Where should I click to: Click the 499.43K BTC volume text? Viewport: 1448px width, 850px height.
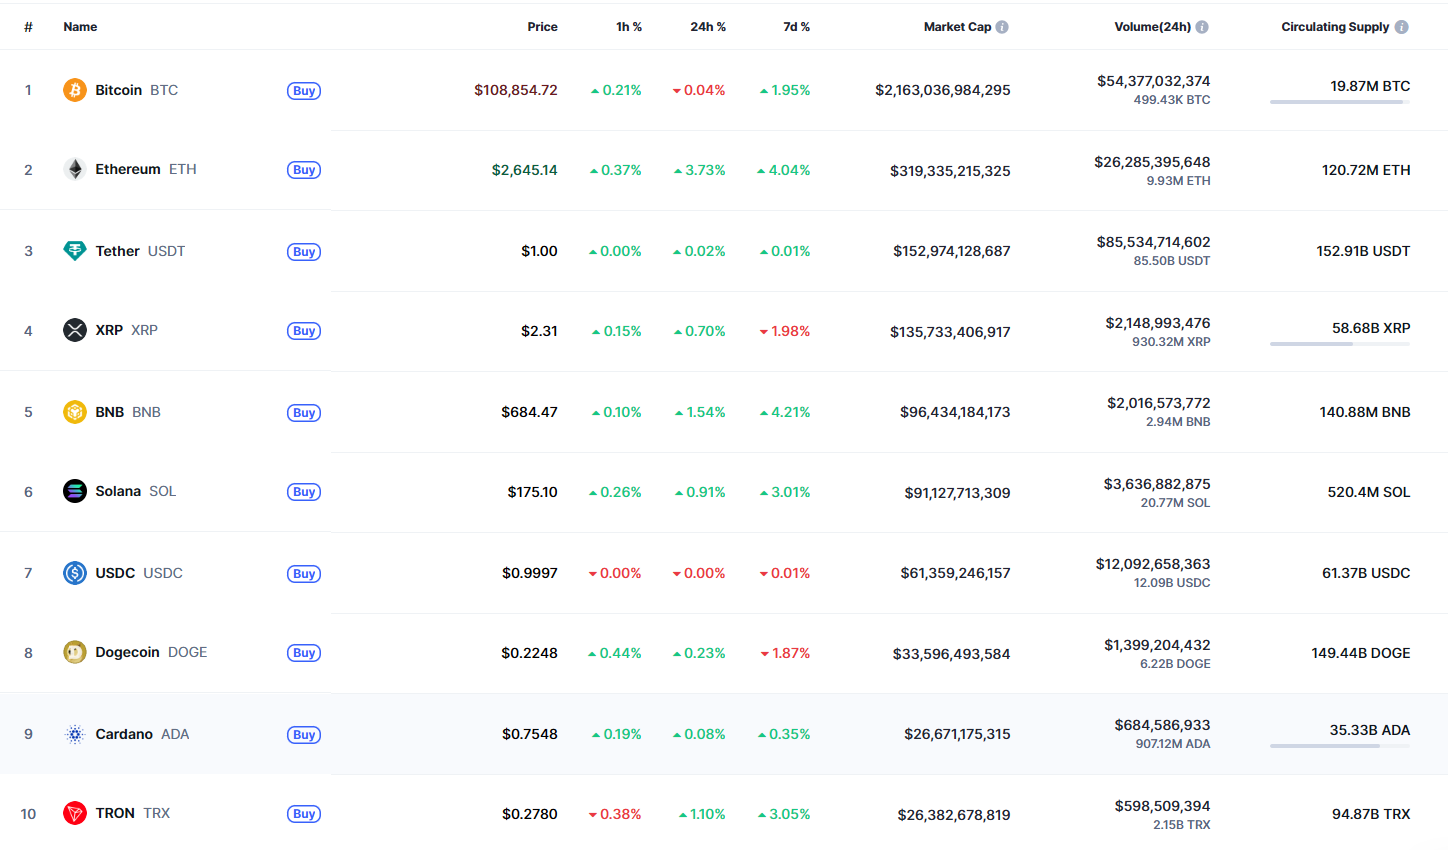[x=1172, y=100]
